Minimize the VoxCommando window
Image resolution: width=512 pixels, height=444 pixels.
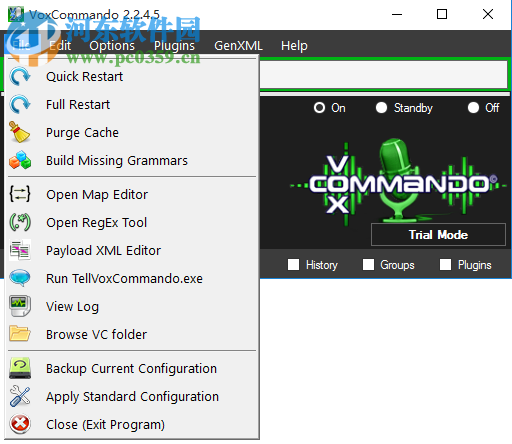point(397,14)
